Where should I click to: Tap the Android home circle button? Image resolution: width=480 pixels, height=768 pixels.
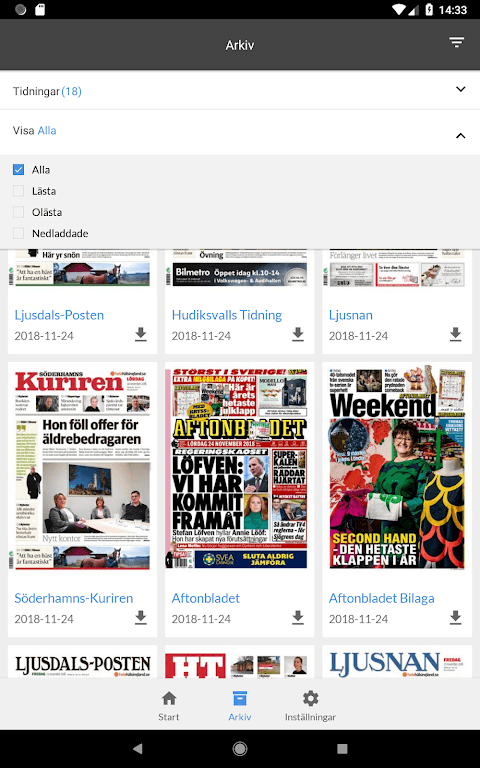(240, 748)
